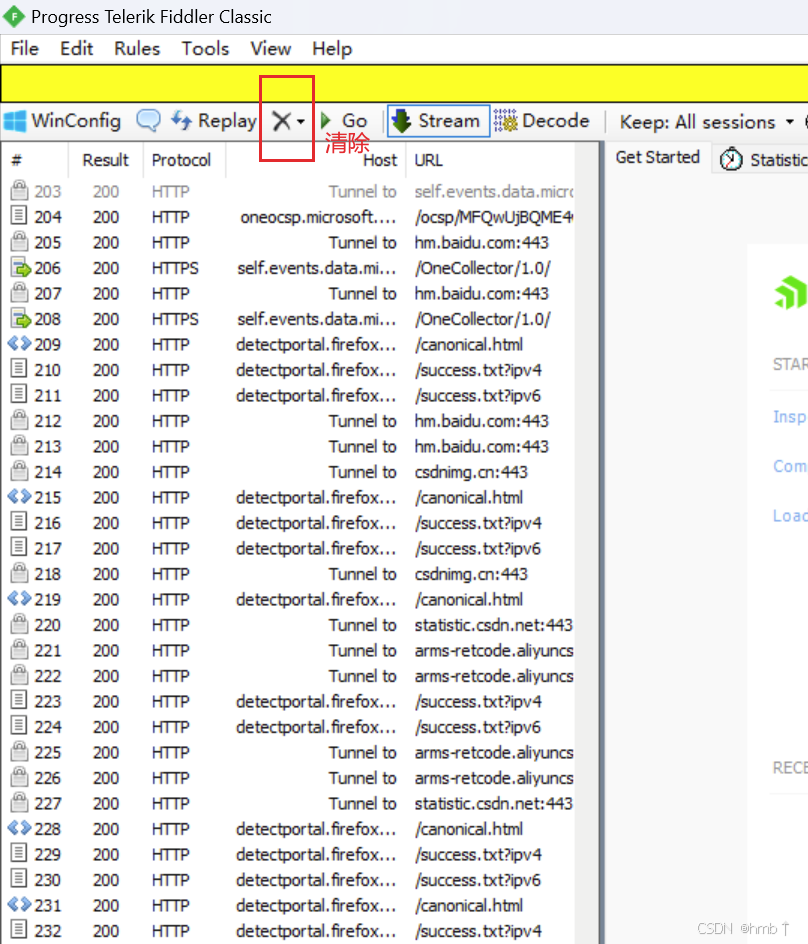
Task: Click lock icon of session 207
Action: 19,293
